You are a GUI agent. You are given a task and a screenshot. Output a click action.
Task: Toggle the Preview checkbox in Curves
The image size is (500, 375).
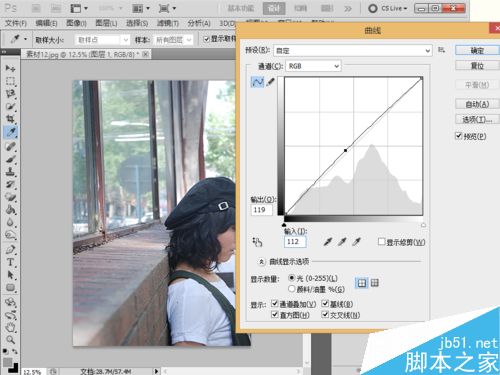pyautogui.click(x=459, y=136)
